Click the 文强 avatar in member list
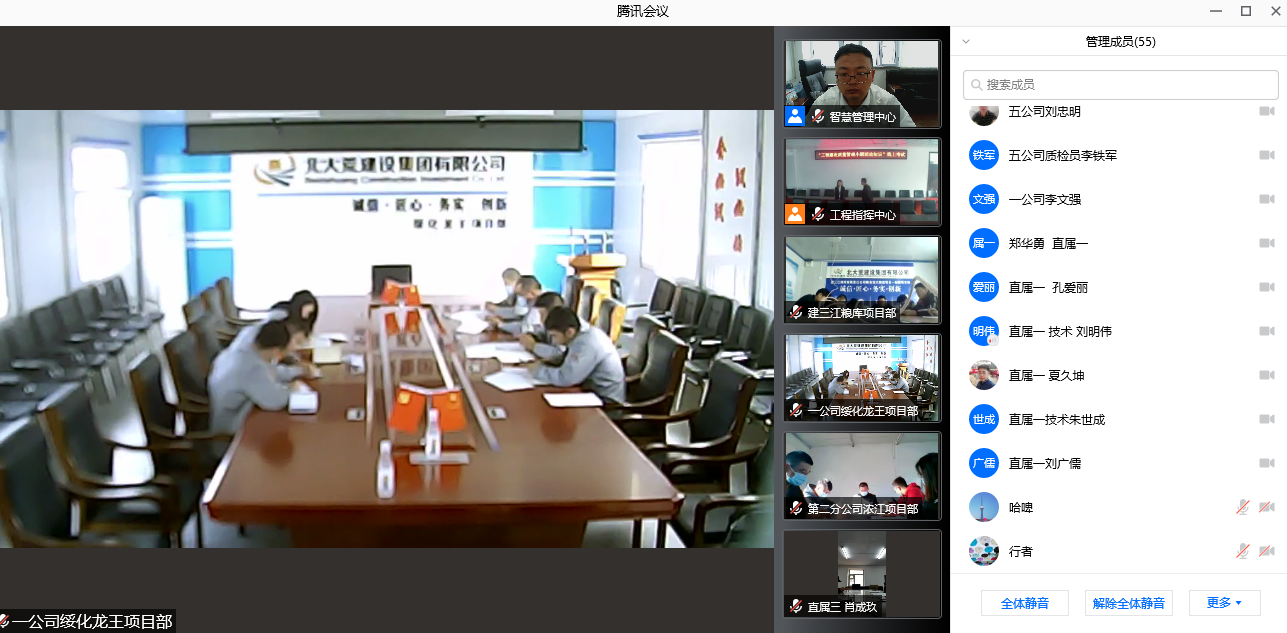This screenshot has height=633, width=1287. tap(984, 199)
